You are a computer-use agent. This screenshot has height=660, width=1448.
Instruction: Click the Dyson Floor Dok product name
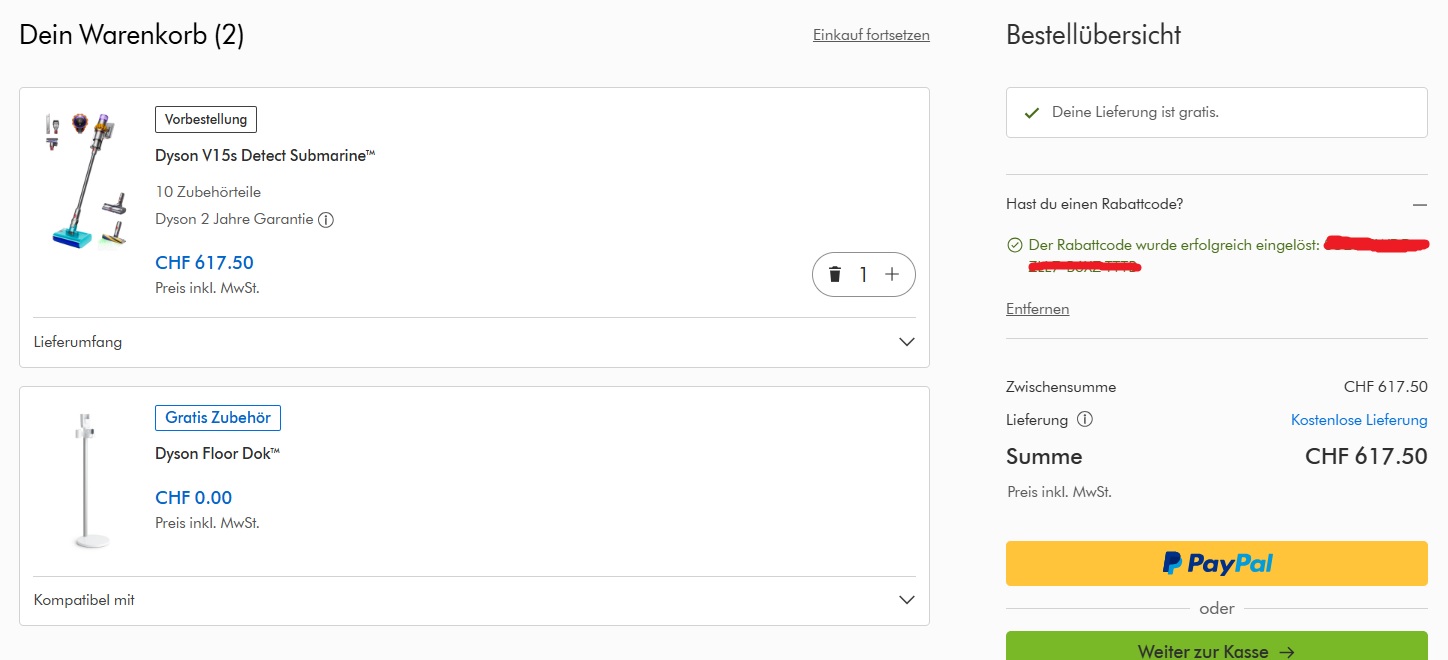tap(217, 454)
